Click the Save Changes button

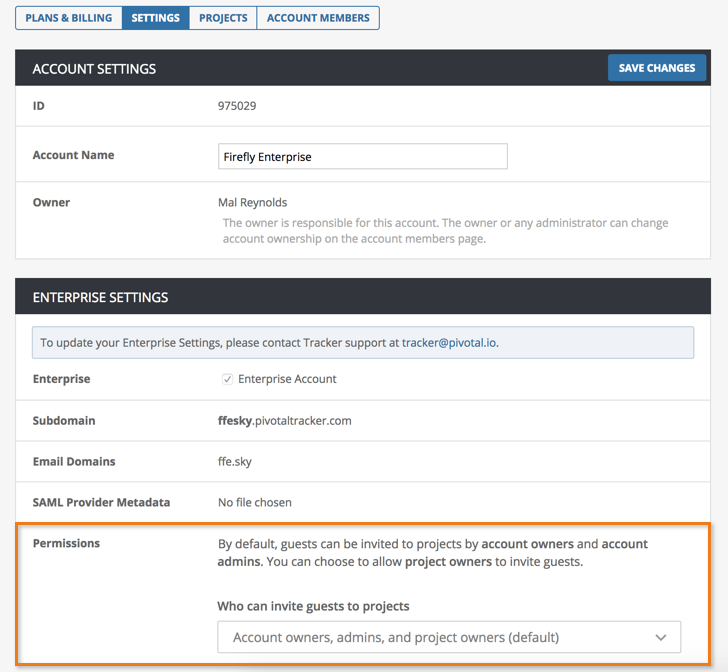tap(657, 68)
